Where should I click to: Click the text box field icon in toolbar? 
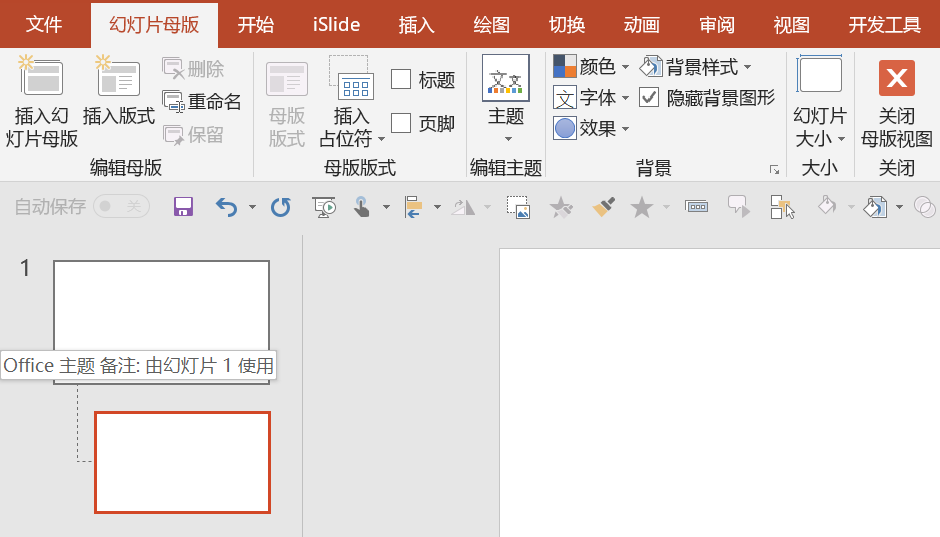(697, 207)
